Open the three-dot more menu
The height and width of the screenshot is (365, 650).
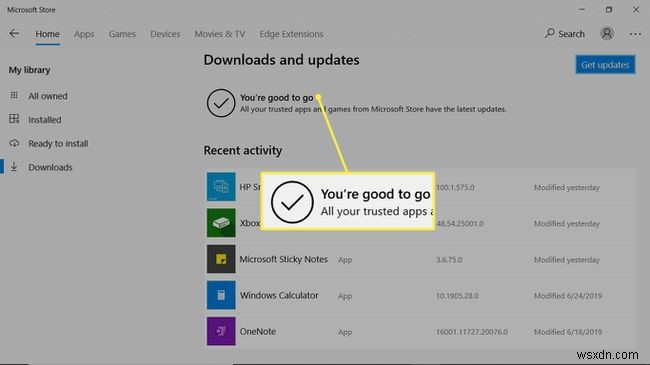[x=635, y=34]
